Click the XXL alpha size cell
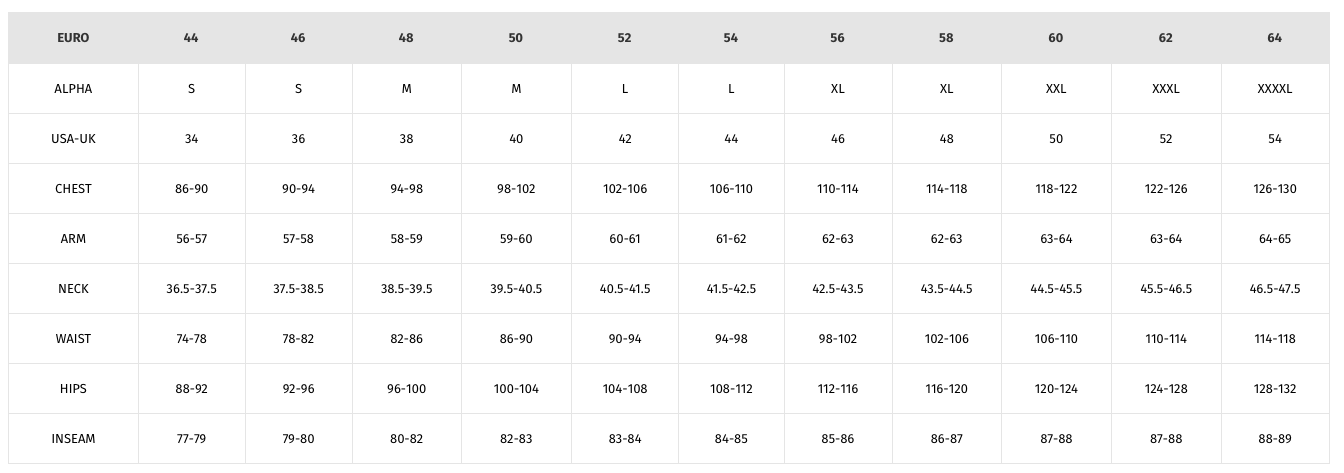 (x=1055, y=89)
